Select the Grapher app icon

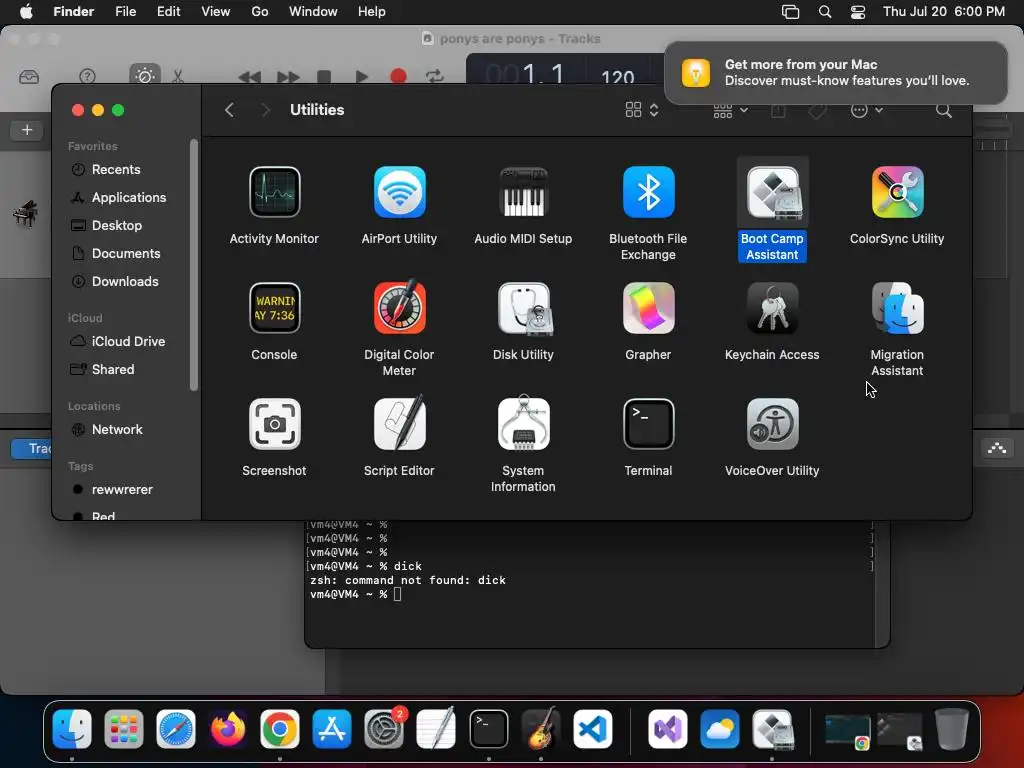click(648, 308)
